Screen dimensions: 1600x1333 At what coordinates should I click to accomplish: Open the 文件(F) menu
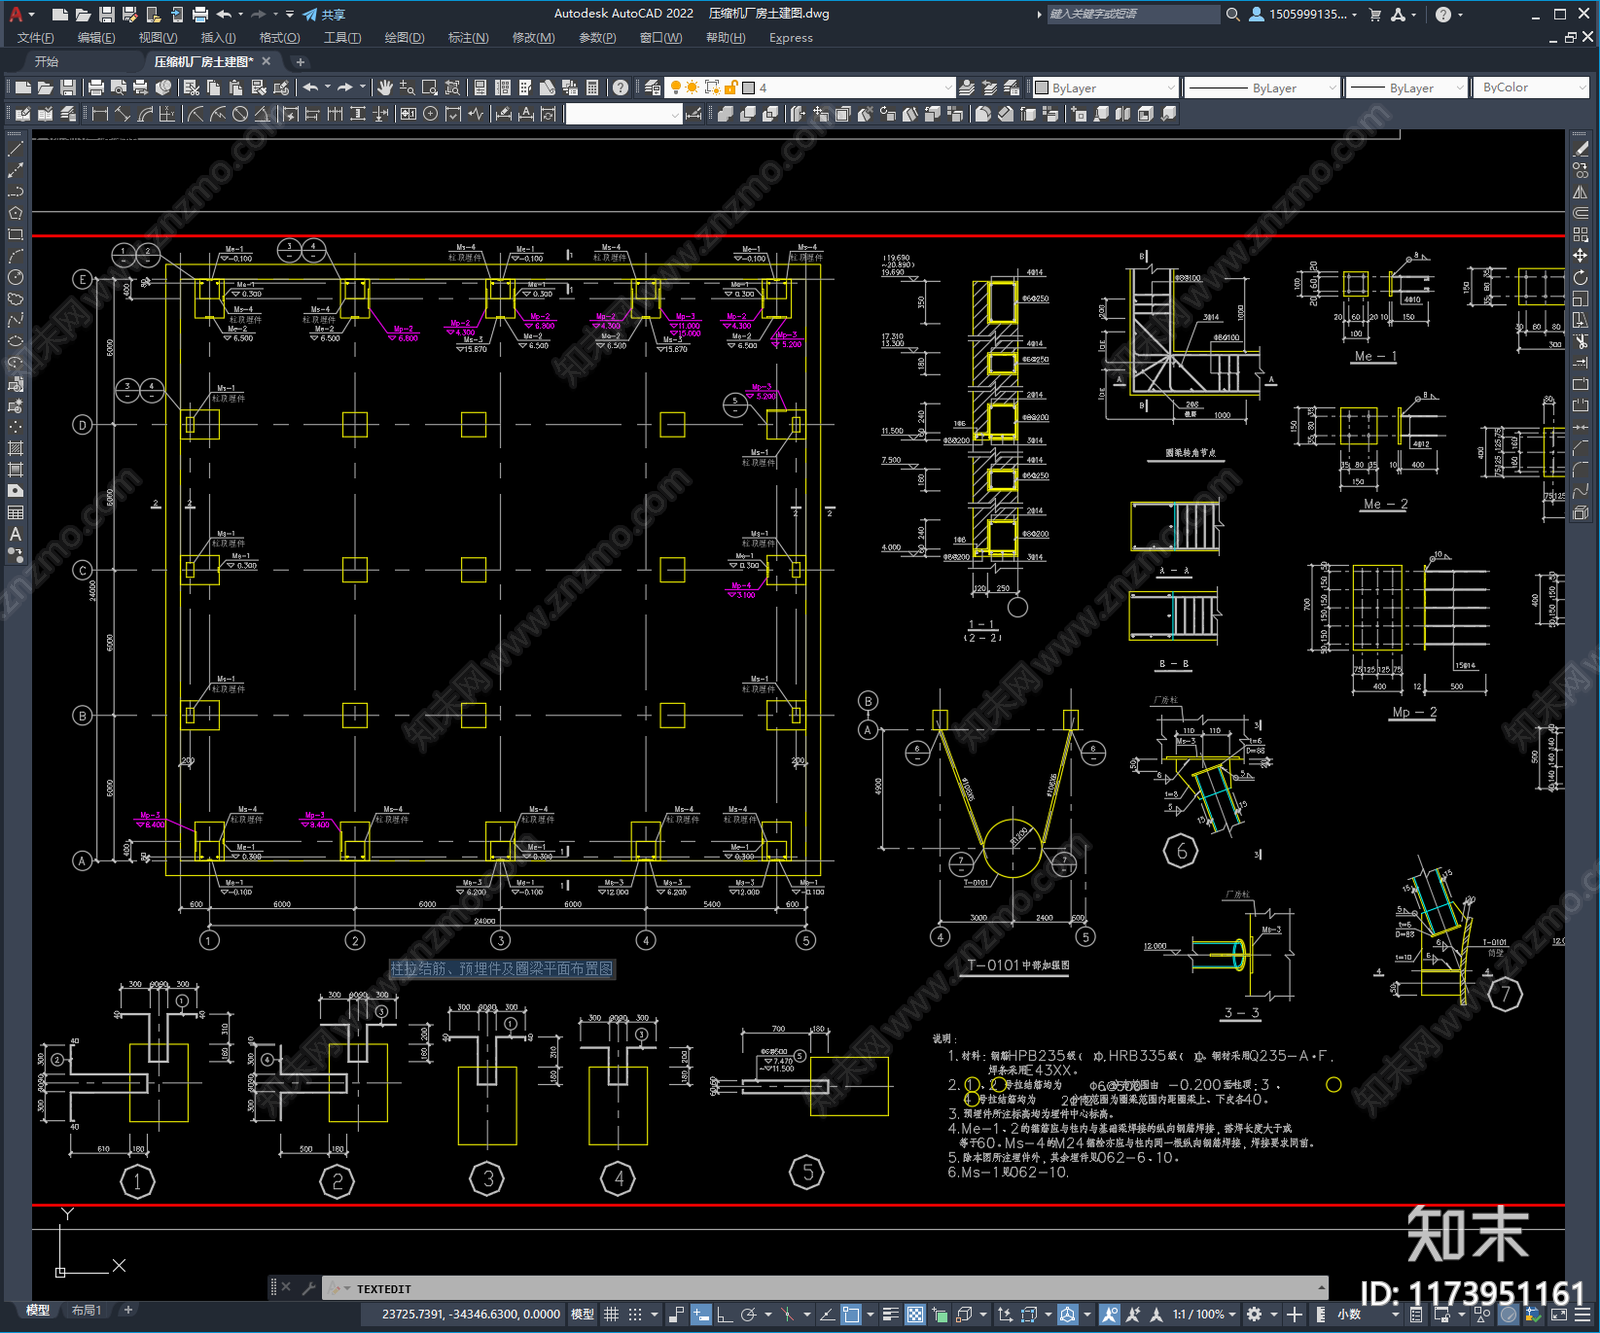[36, 38]
